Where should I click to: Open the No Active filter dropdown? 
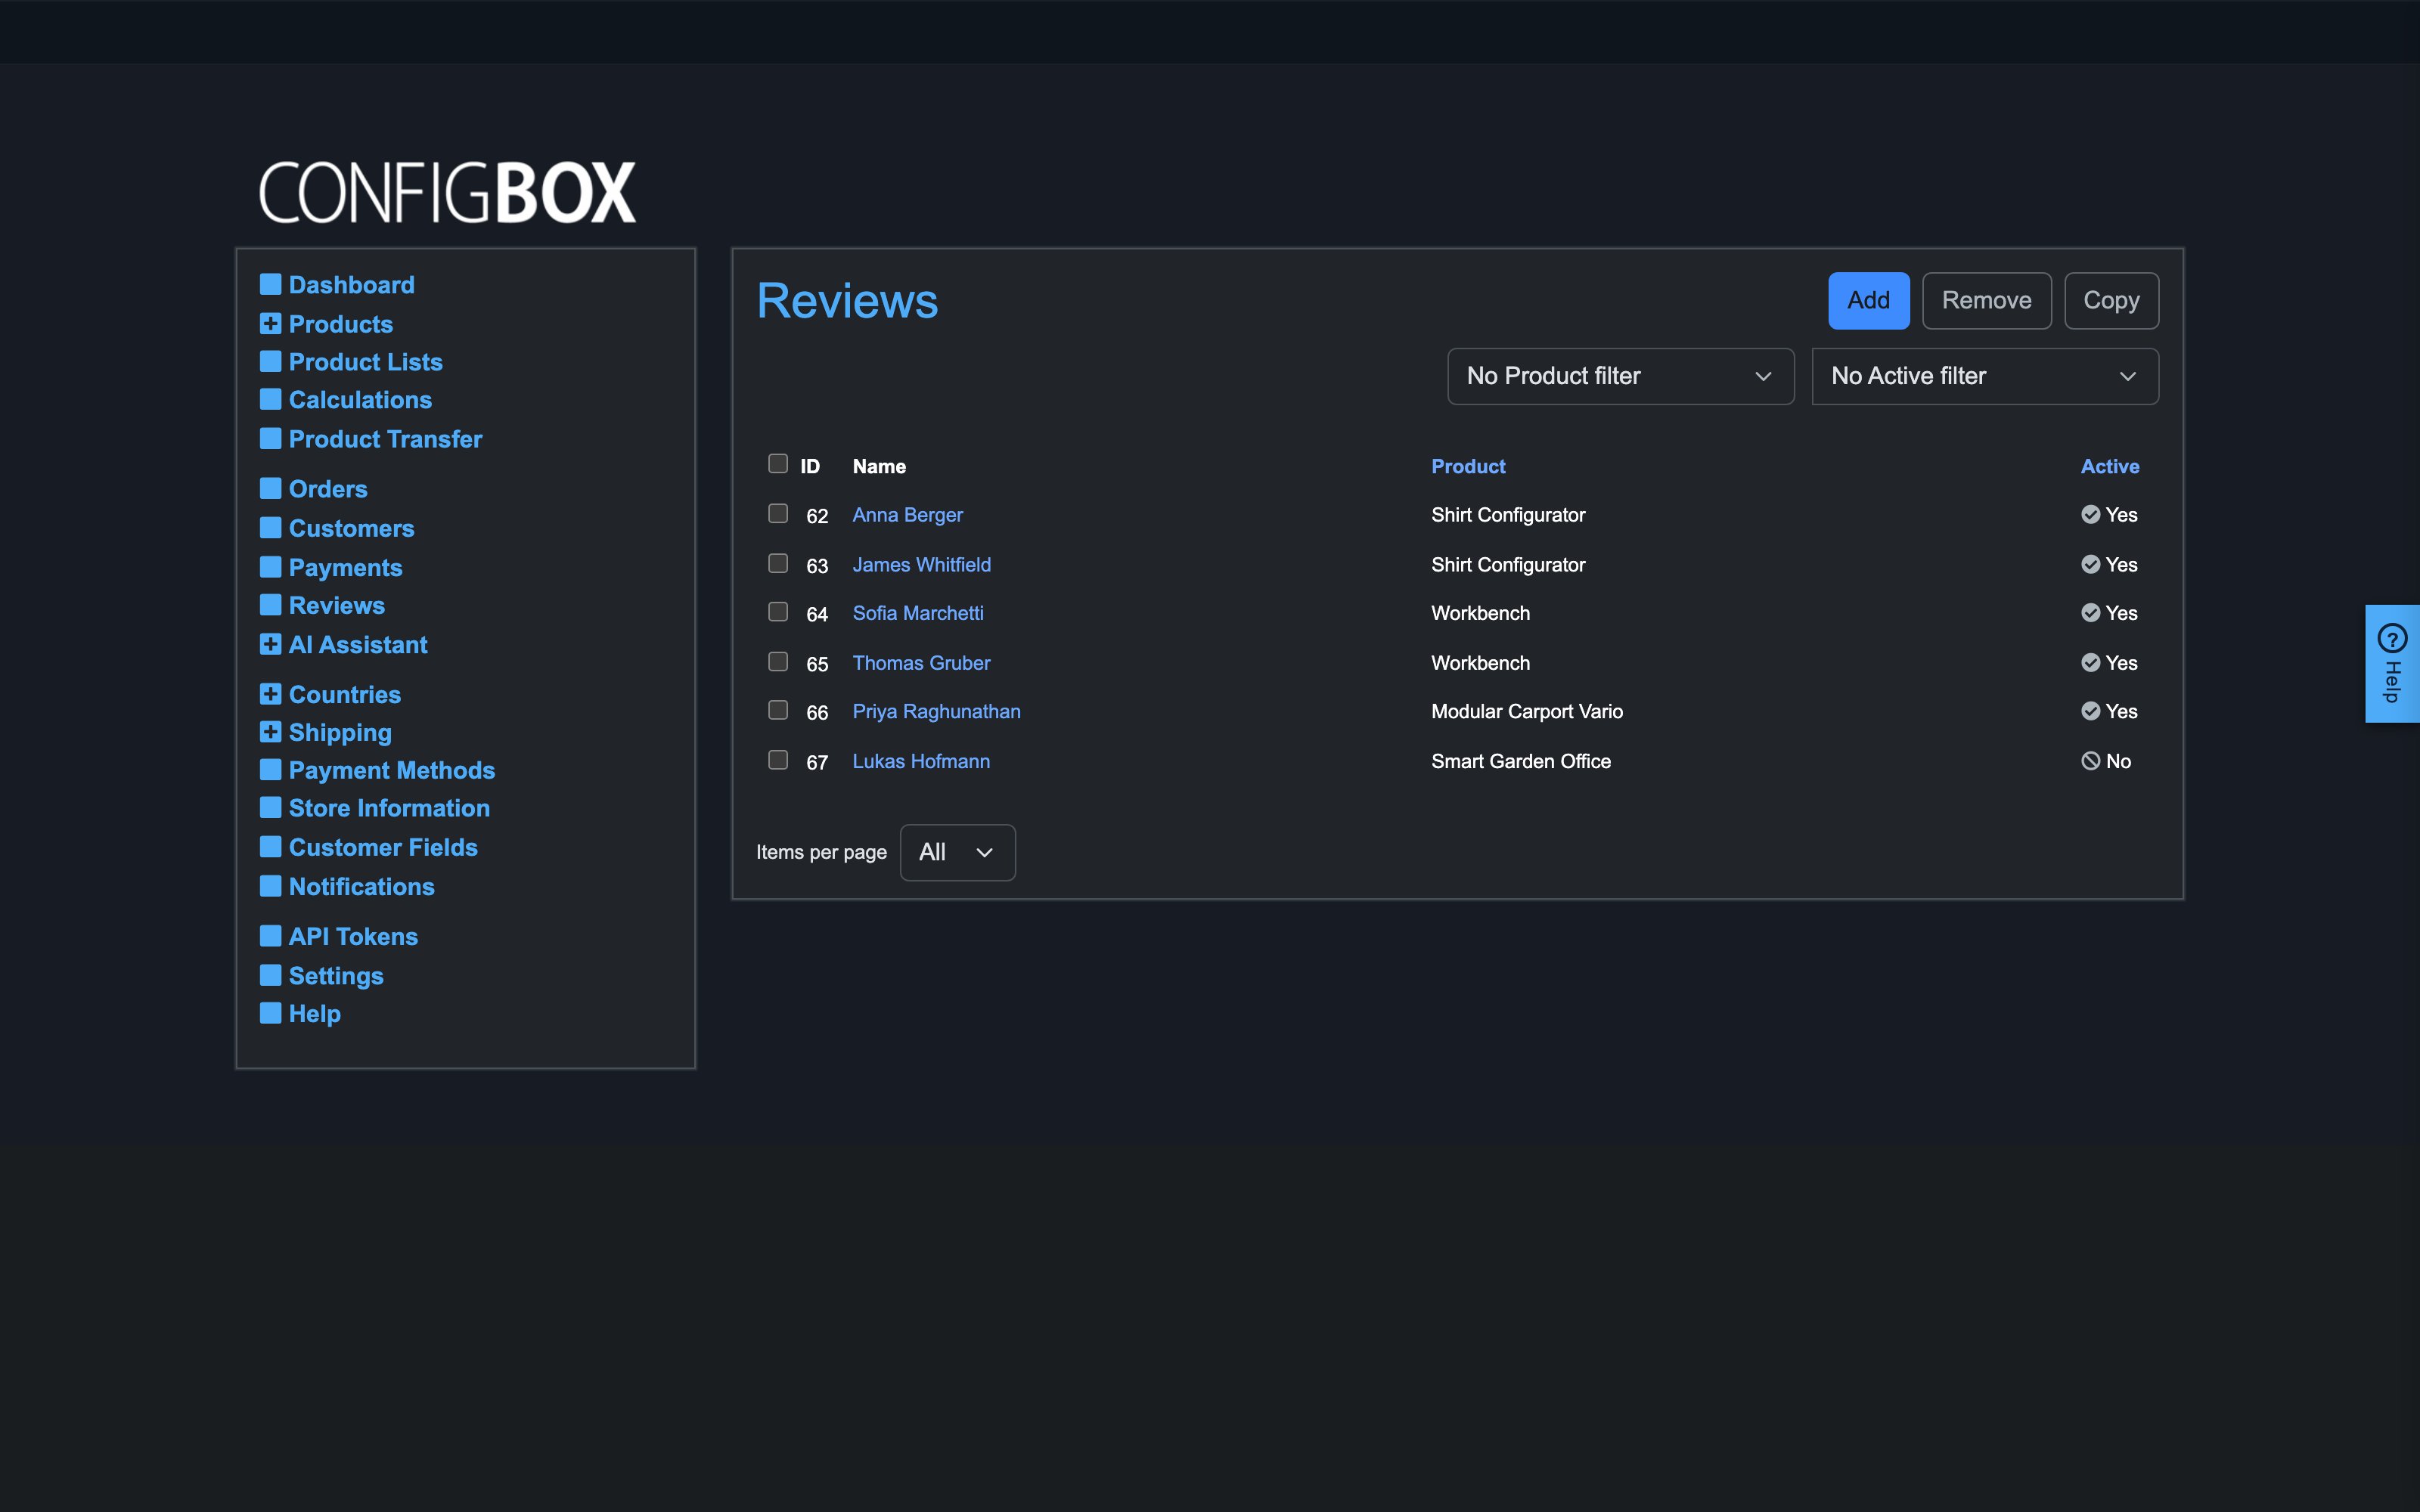click(1985, 376)
